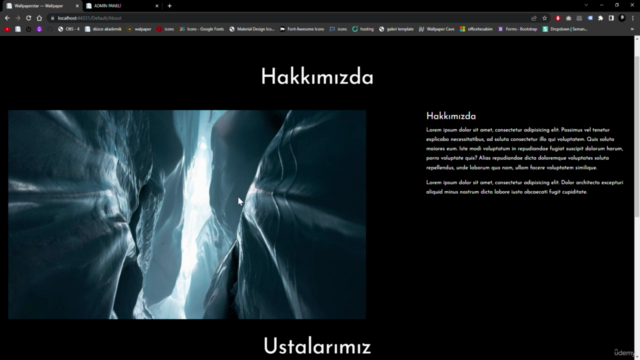Open the browser home page icon
This screenshot has height=360, width=640.
[39, 18]
